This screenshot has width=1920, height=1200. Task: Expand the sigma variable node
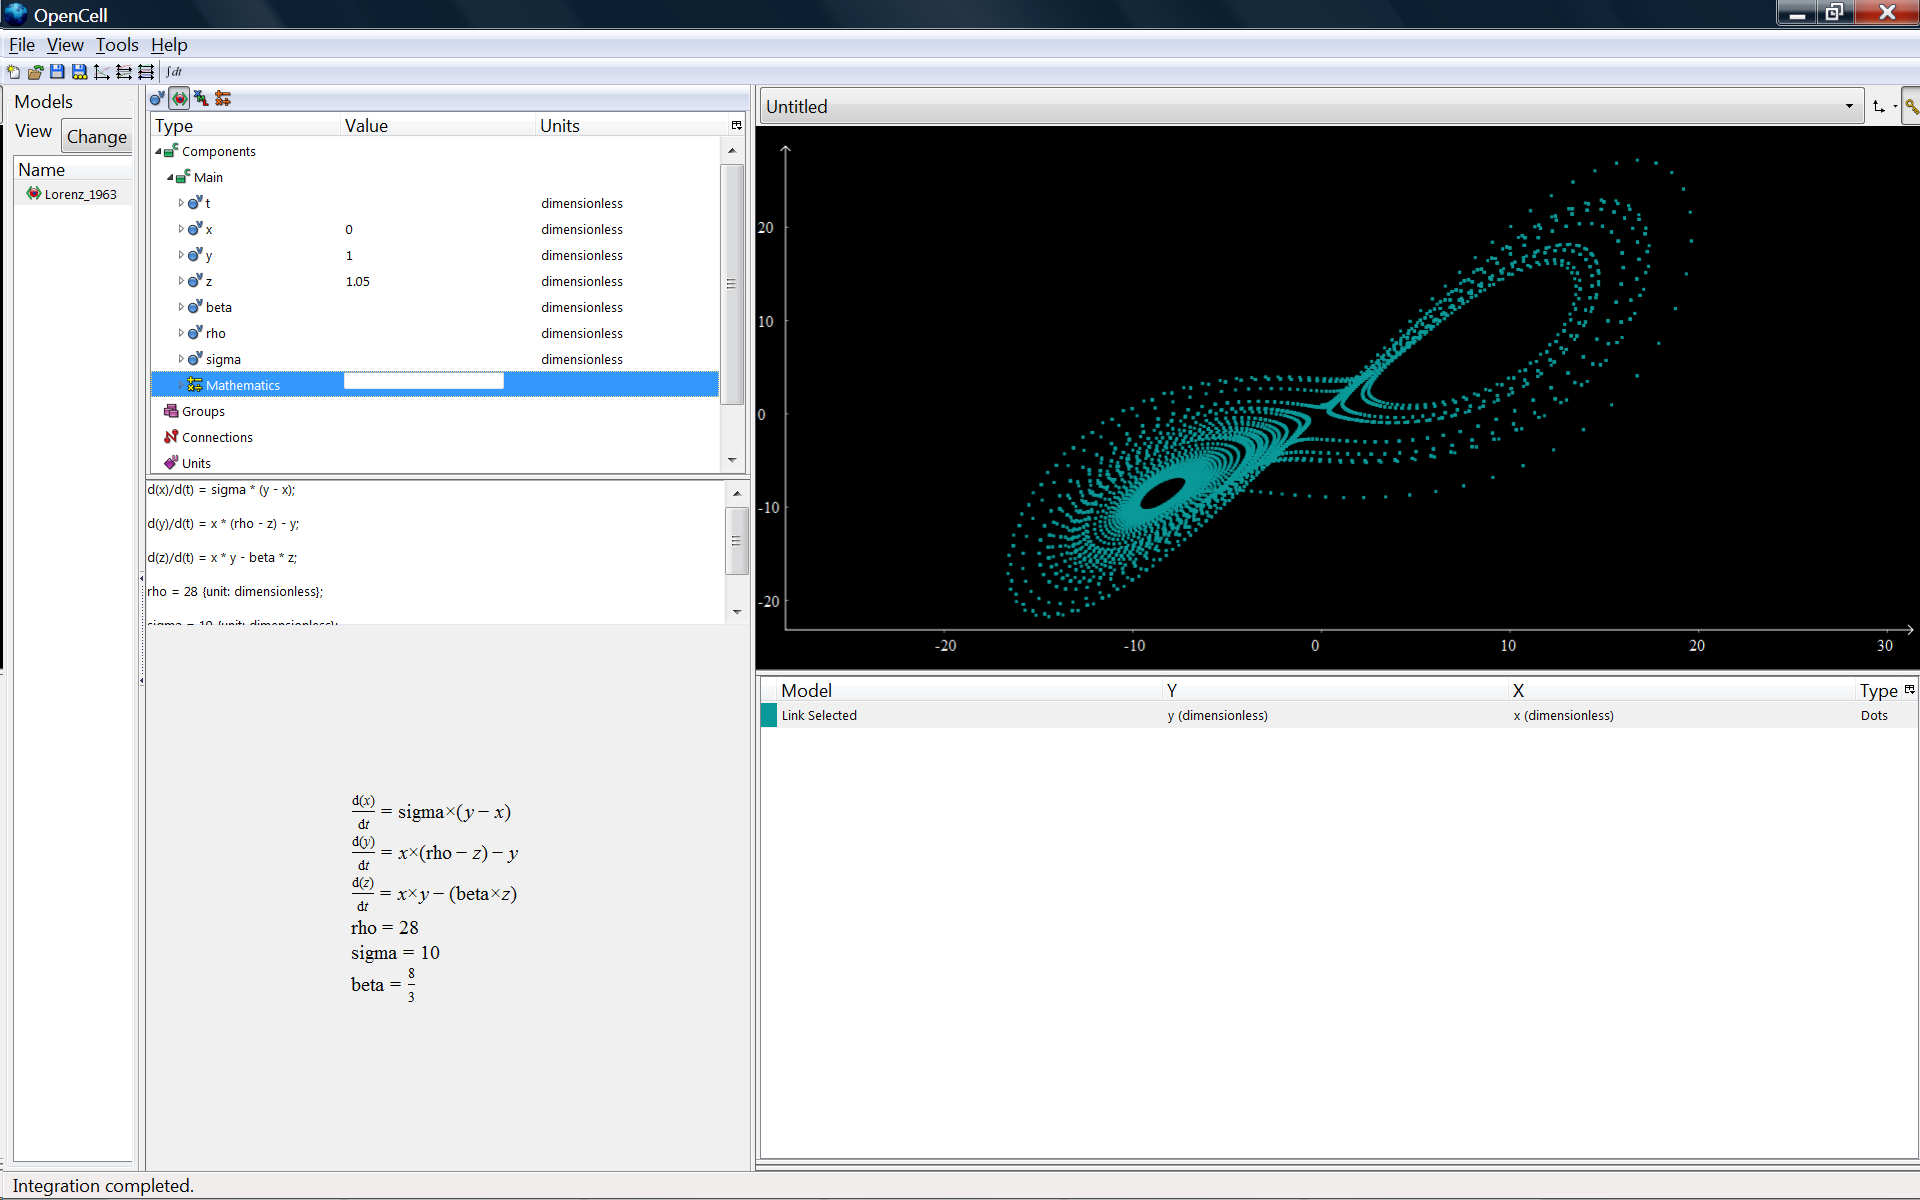pyautogui.click(x=181, y=359)
